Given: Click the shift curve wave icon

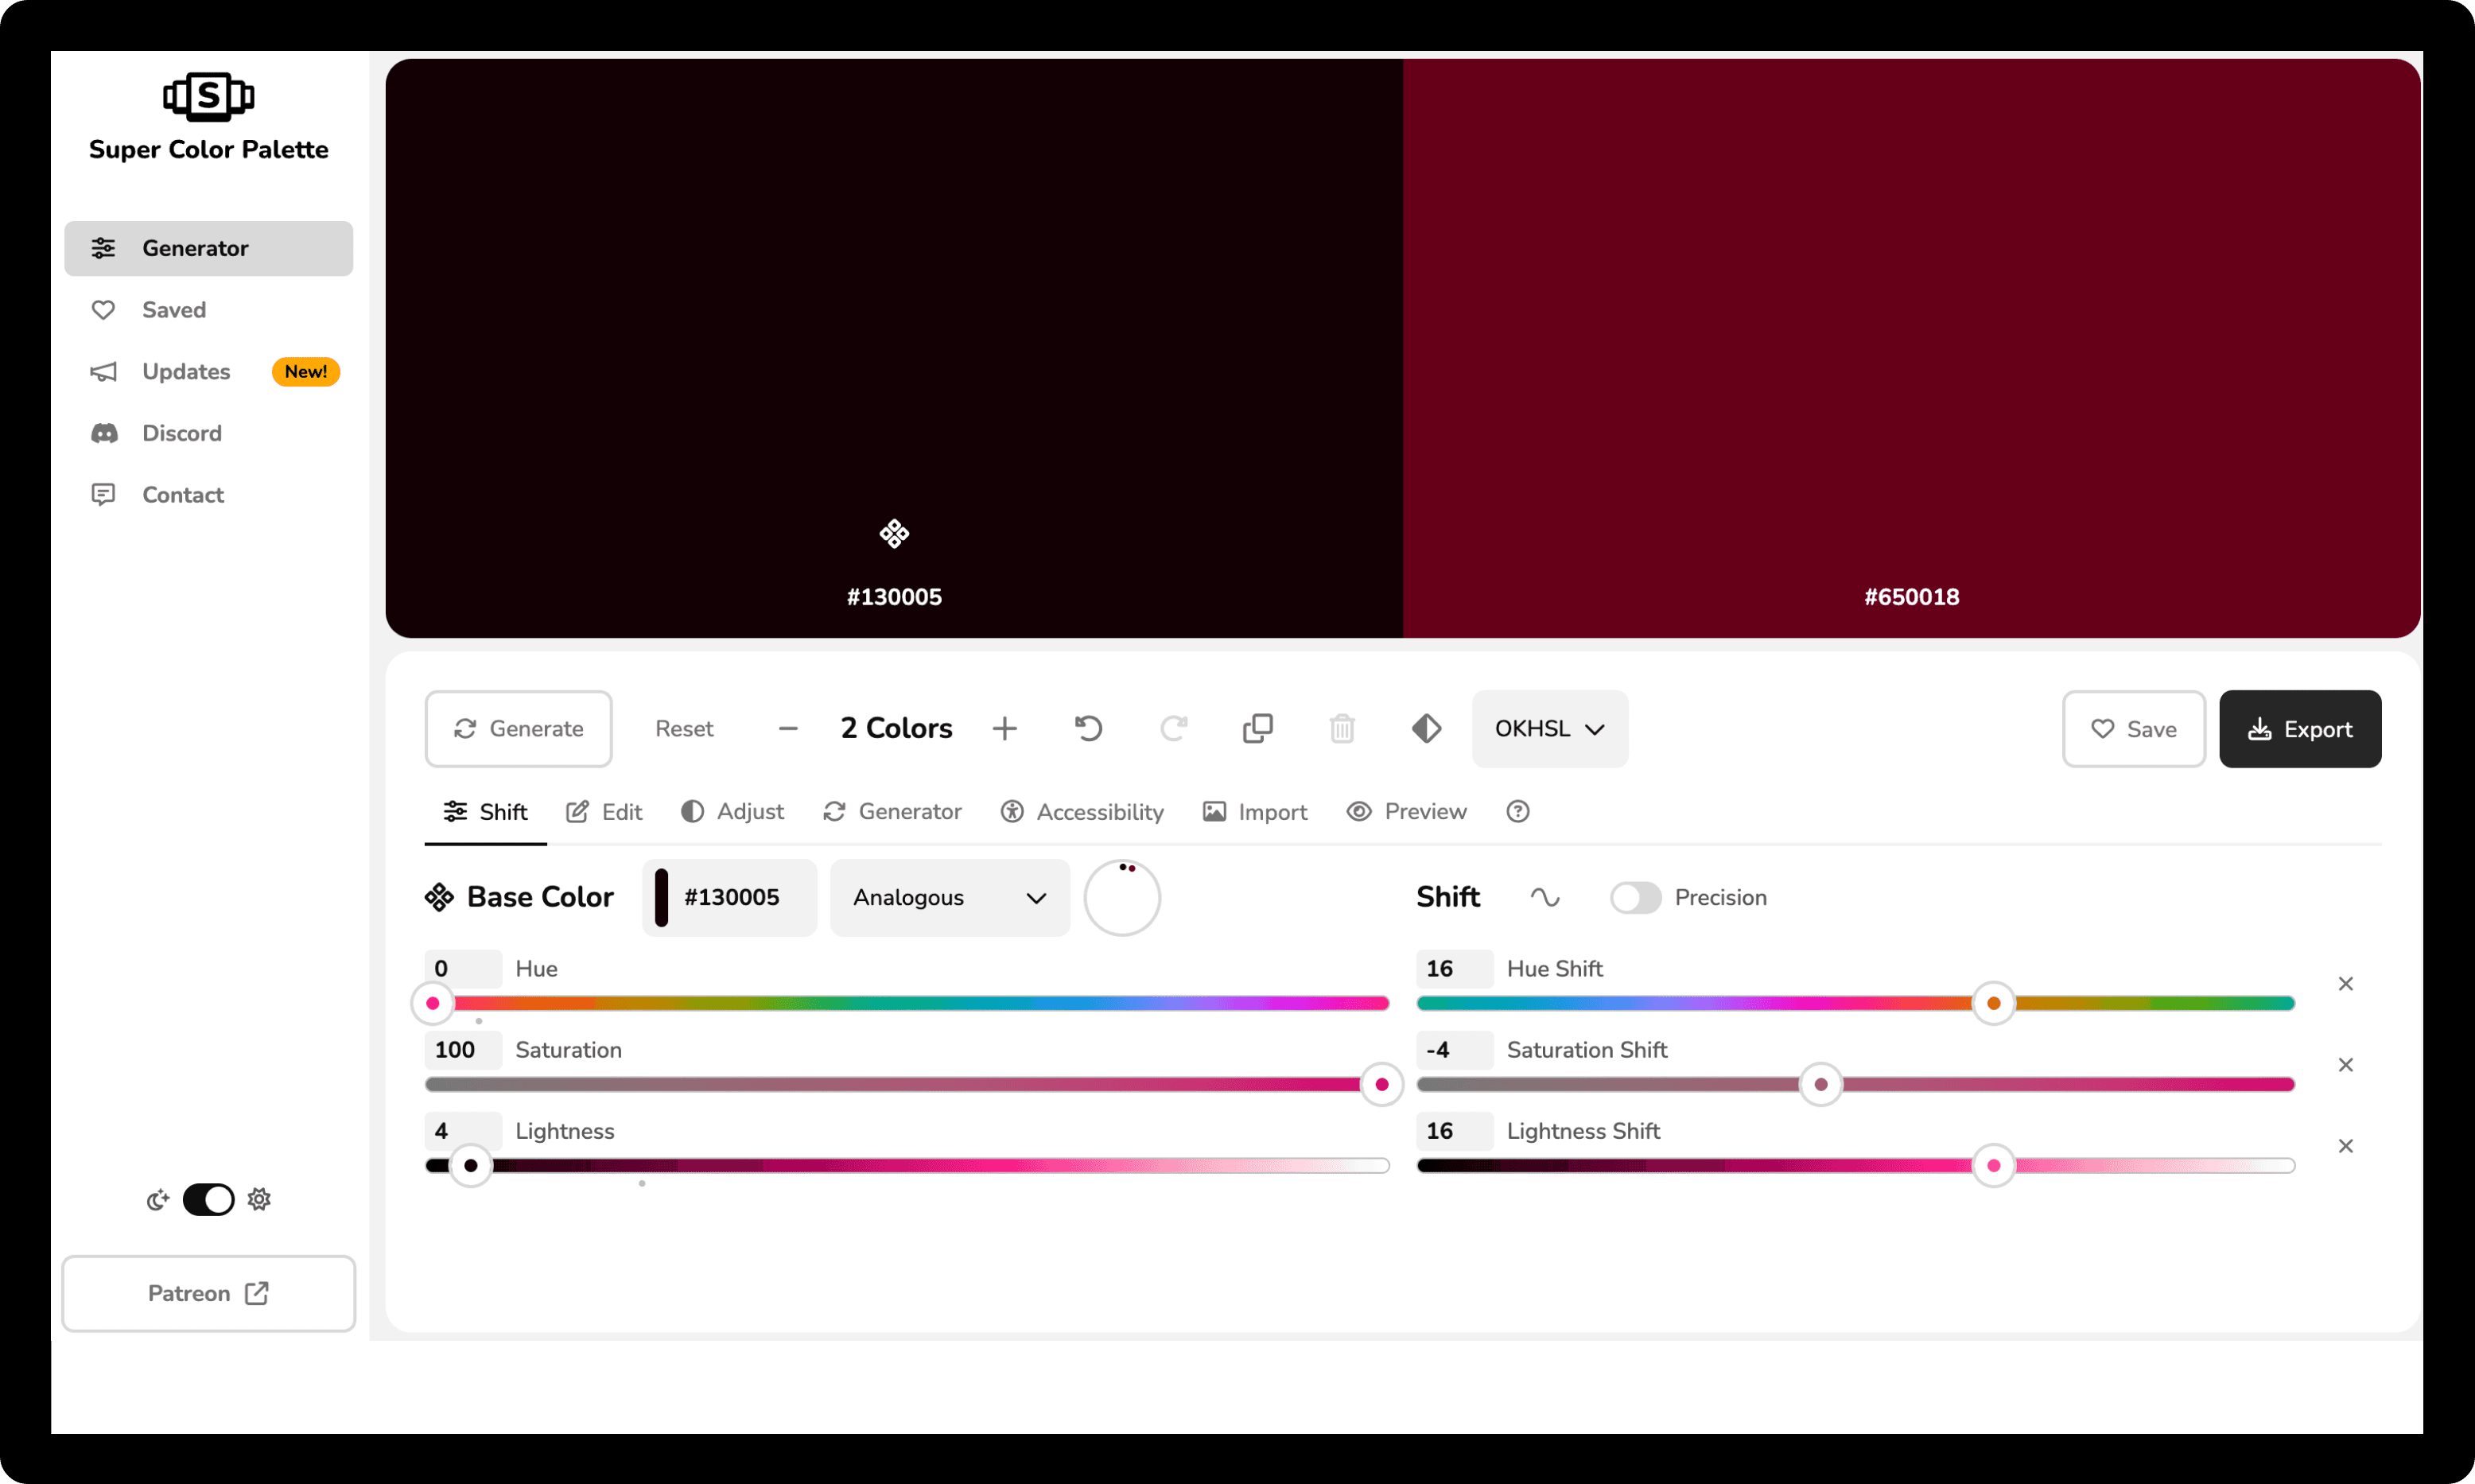Looking at the screenshot, I should 1544,897.
